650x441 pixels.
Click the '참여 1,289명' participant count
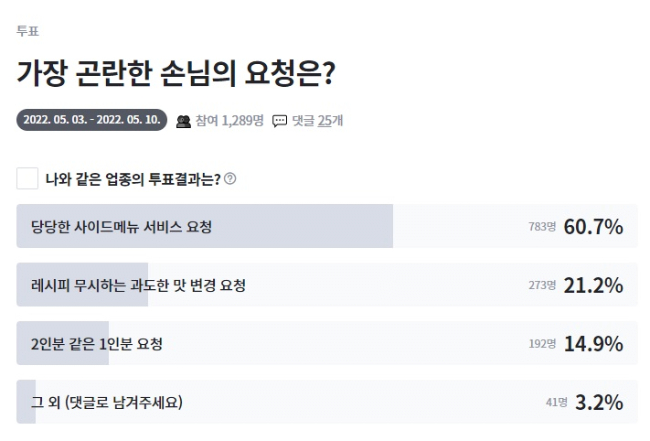tap(229, 121)
